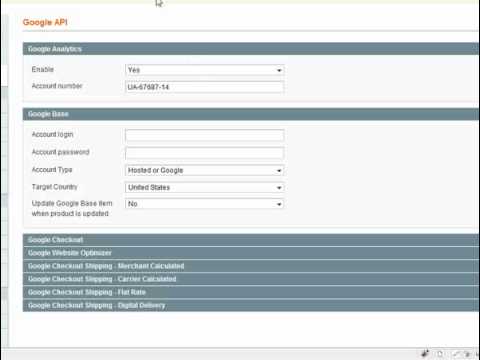Expand Google Checkout Shipping - Digital Delivery
Screen dimensions: 480x360
[x=251, y=305]
